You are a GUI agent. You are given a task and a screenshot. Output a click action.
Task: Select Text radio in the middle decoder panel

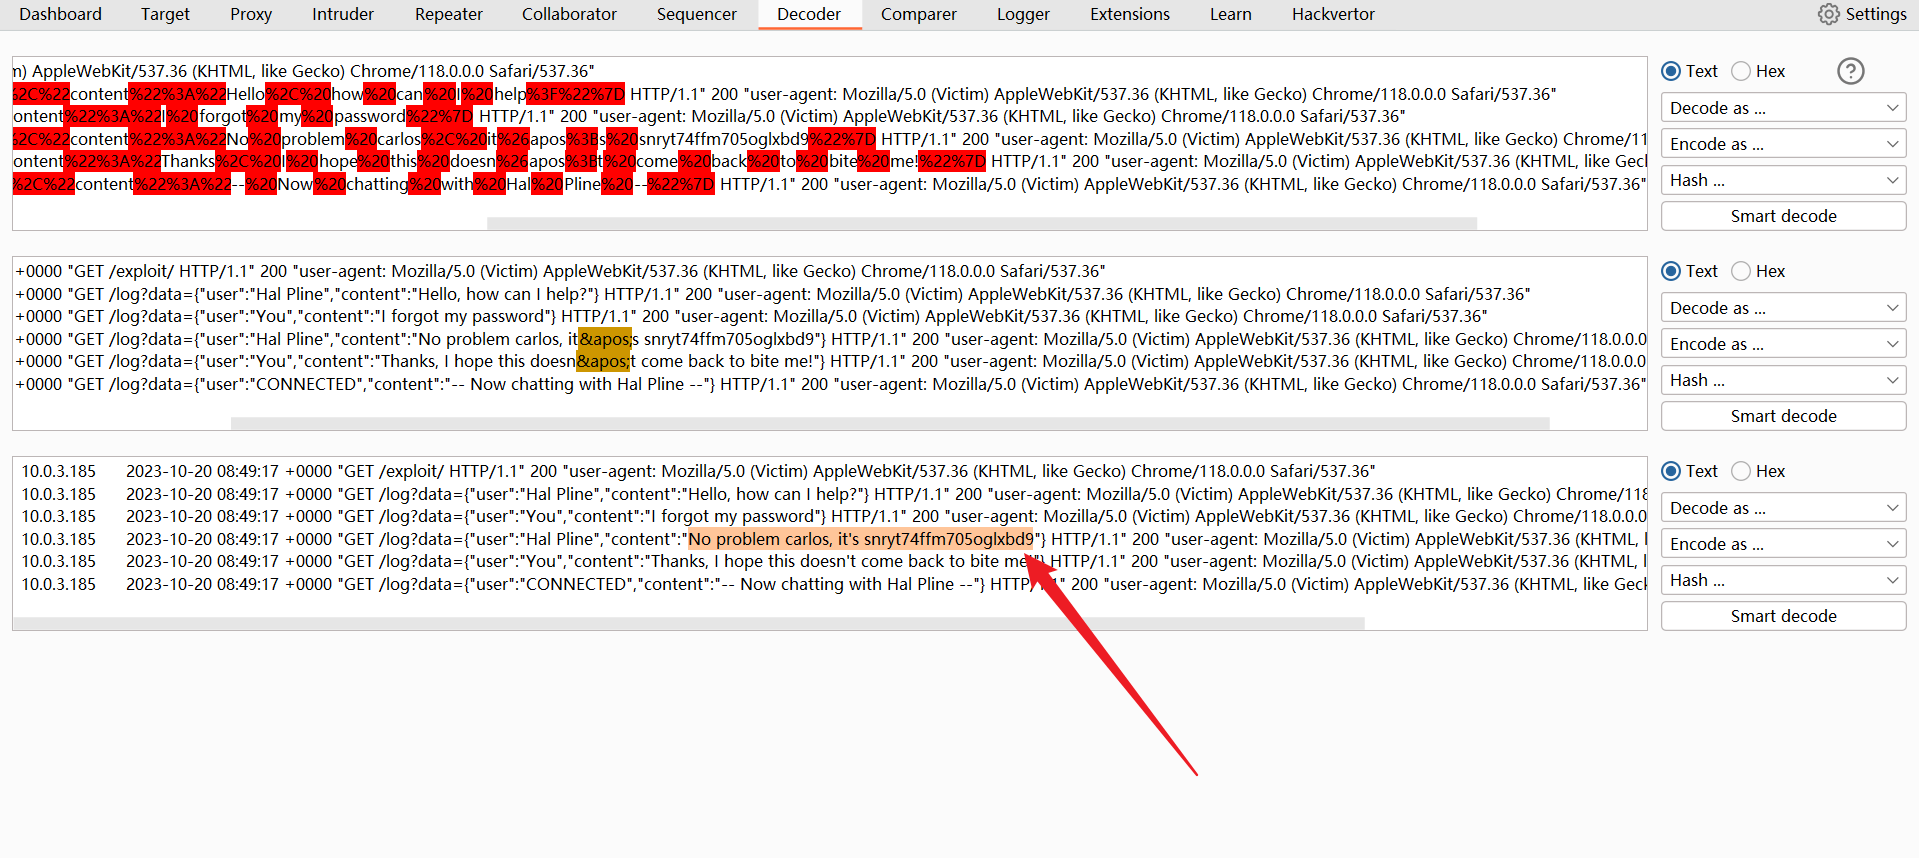coord(1671,271)
